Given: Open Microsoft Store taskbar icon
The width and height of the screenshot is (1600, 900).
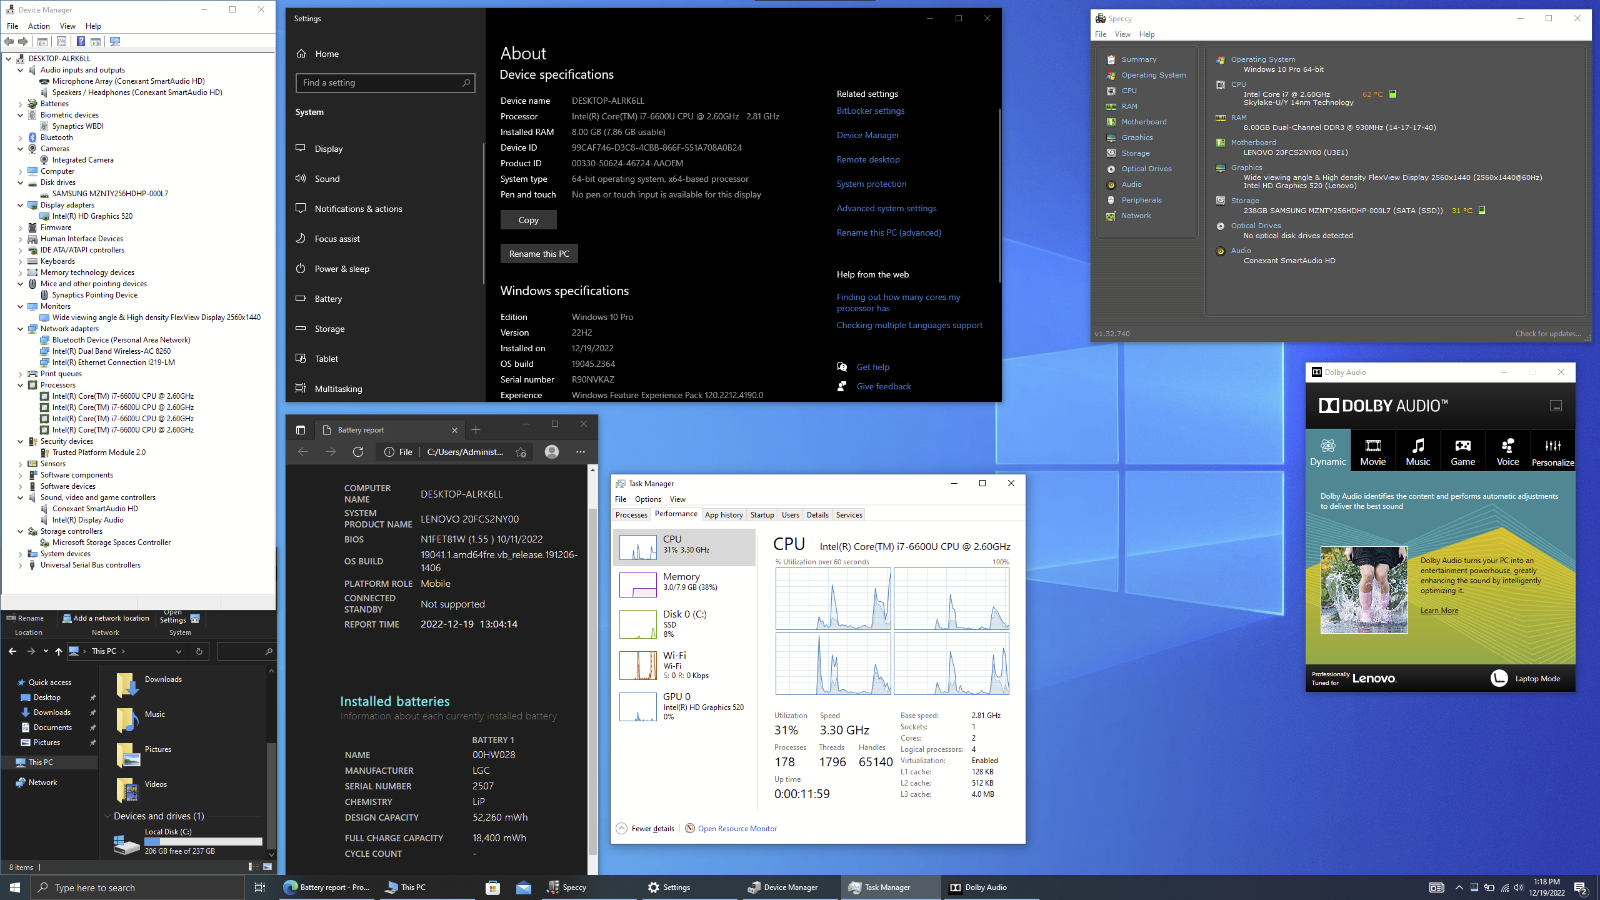Looking at the screenshot, I should (x=492, y=887).
